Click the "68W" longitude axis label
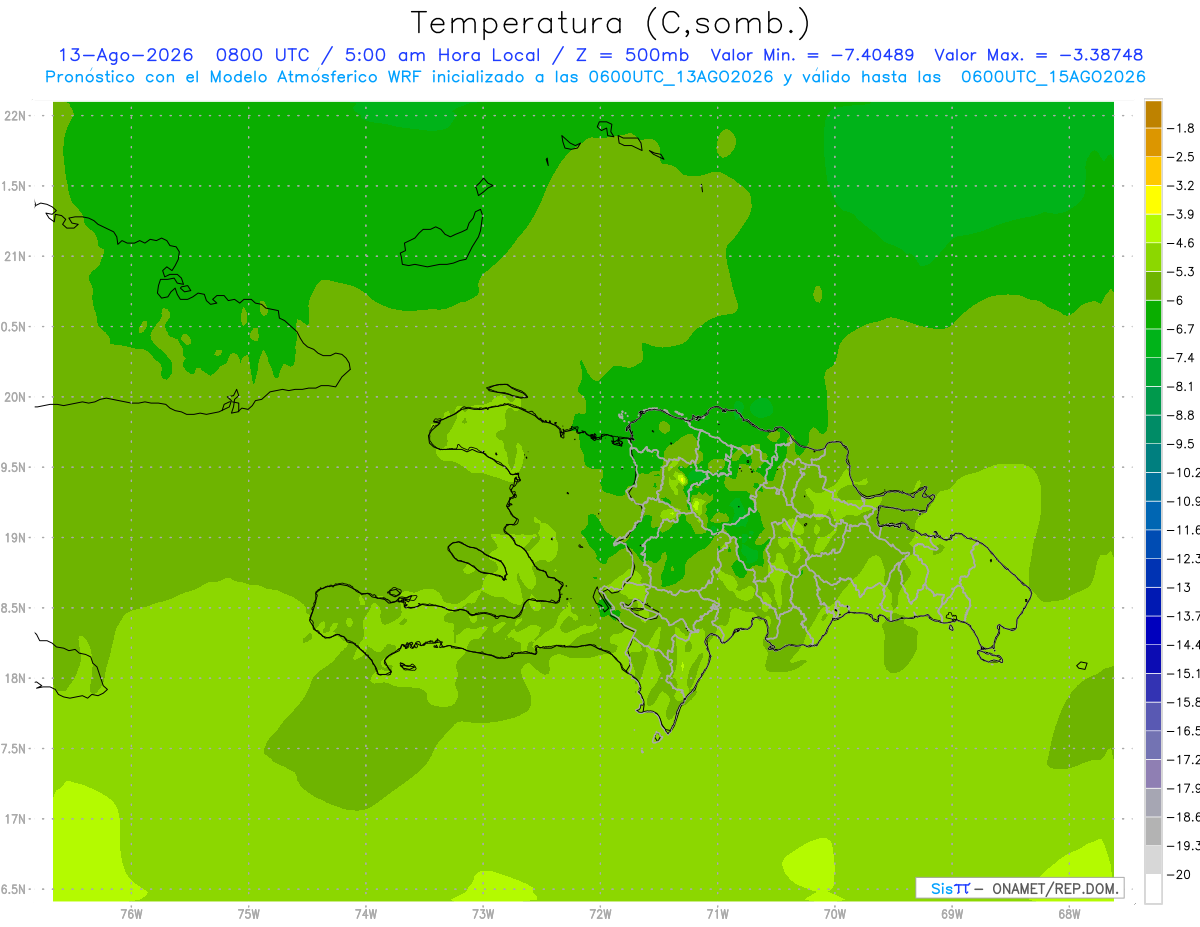 [1068, 914]
